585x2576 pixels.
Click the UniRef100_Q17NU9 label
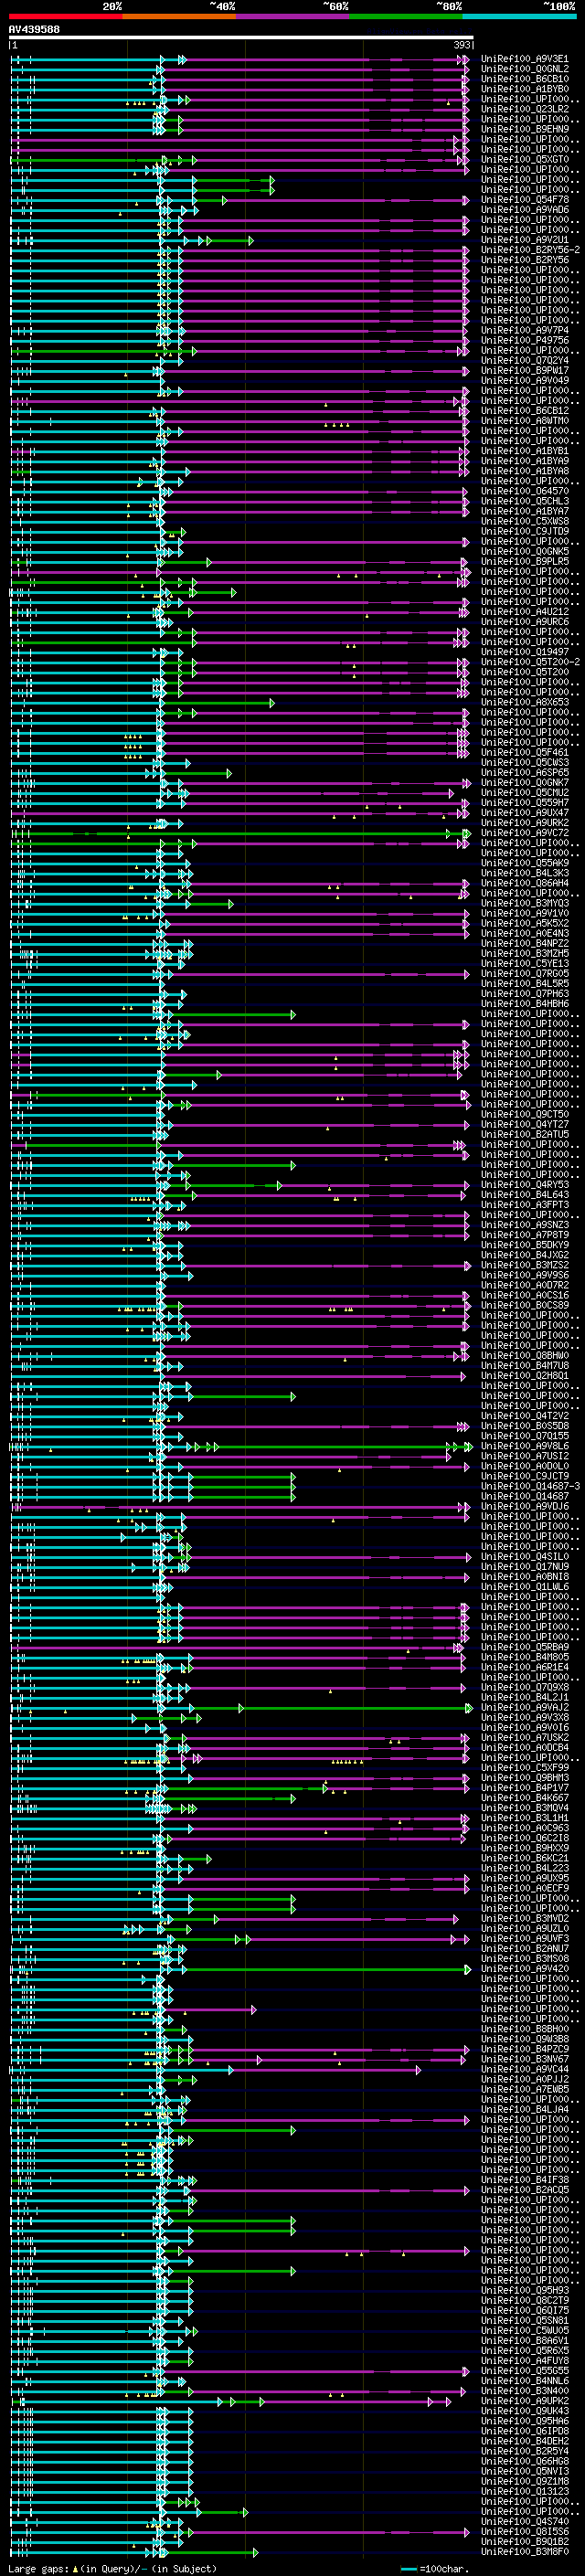pyautogui.click(x=524, y=1567)
